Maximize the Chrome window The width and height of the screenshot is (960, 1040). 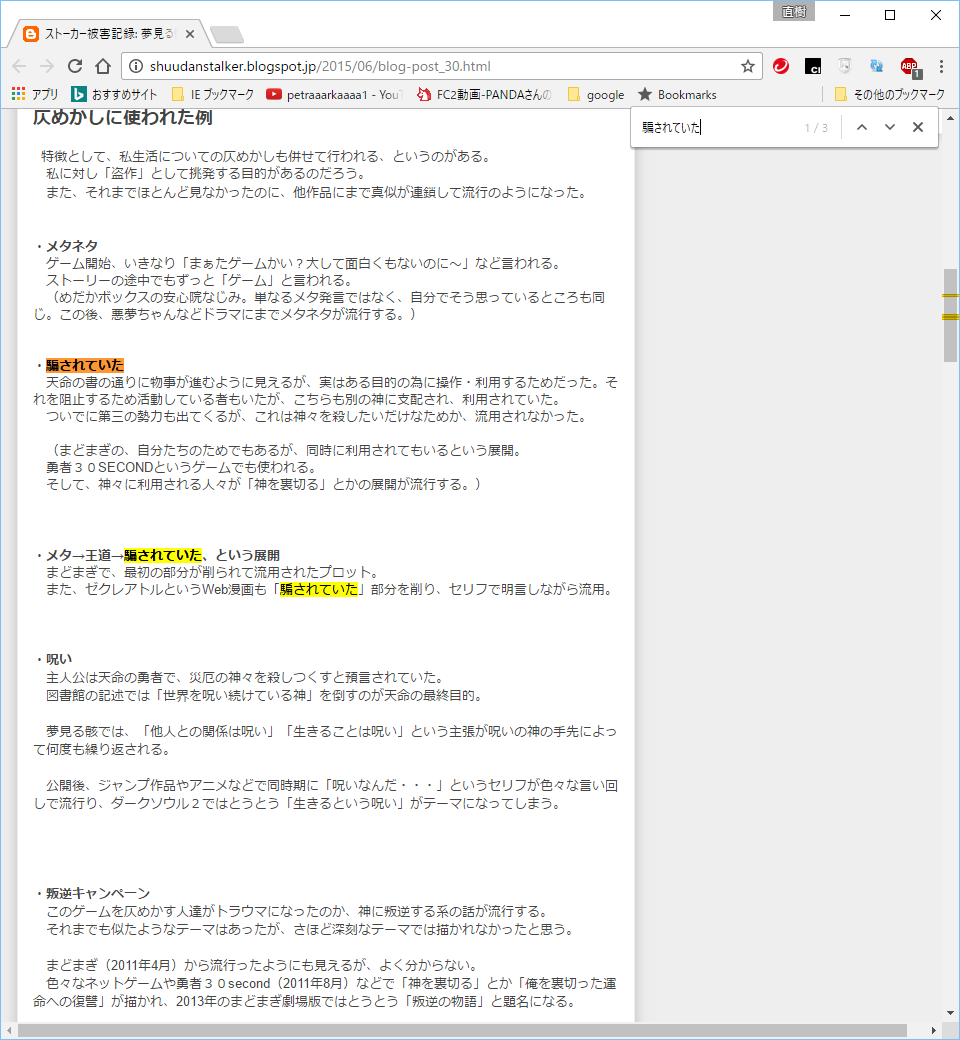coord(890,15)
